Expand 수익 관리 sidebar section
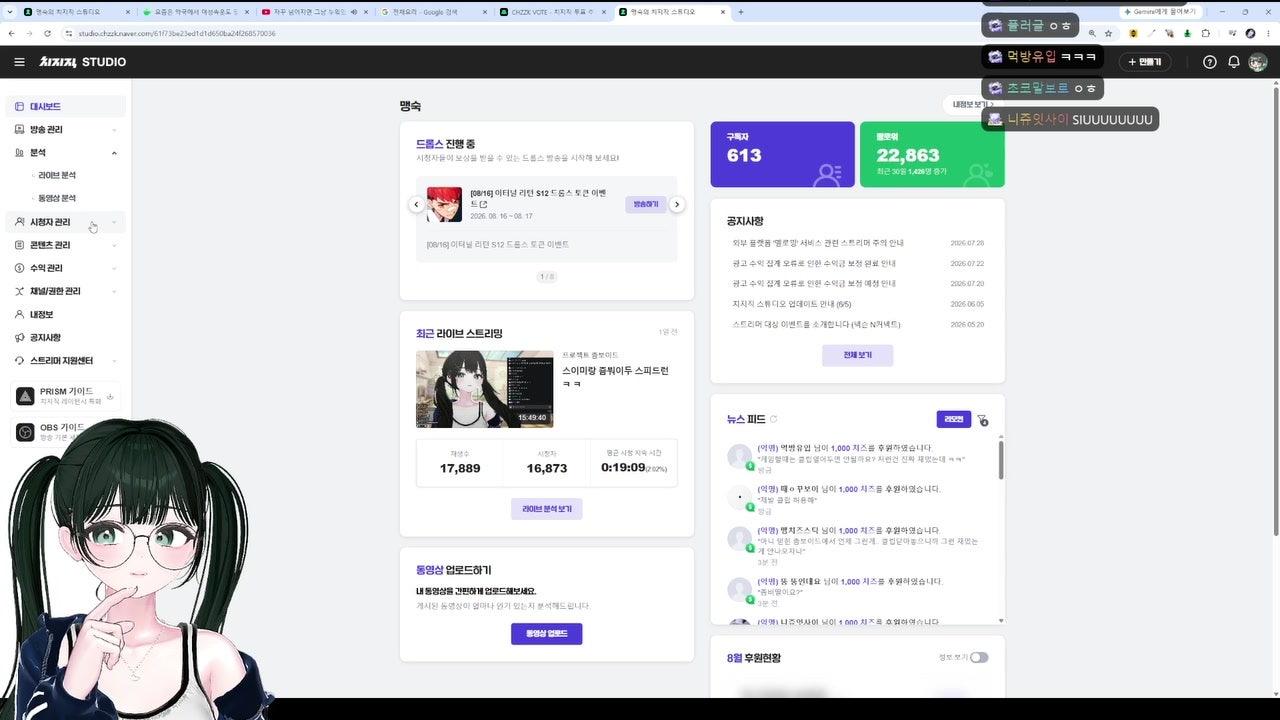Image resolution: width=1280 pixels, height=720 pixels. [x=66, y=268]
